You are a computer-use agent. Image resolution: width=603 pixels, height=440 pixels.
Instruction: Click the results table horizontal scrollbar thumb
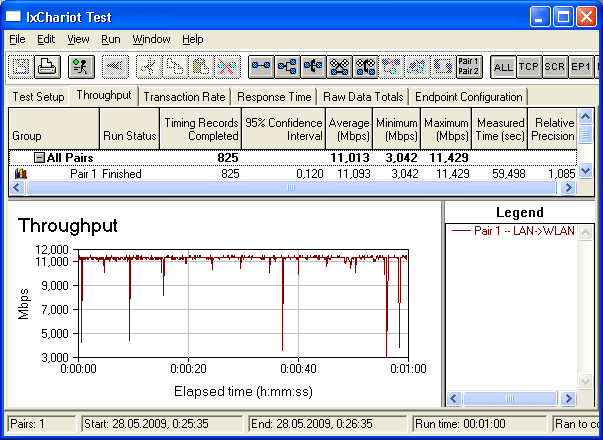pos(291,188)
